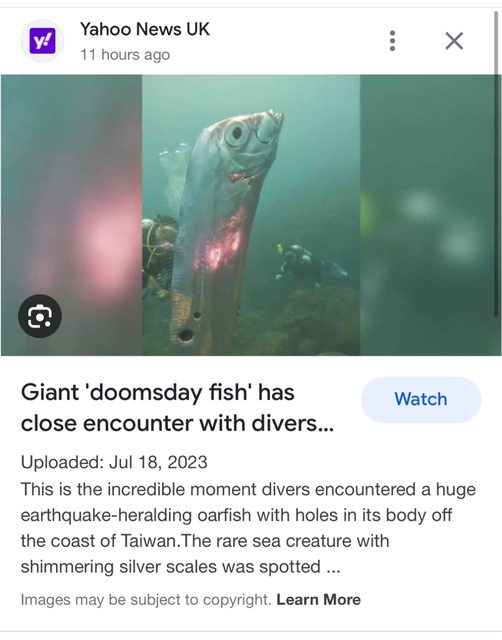Screen dimensions: 502x640
Task: Click the oarfish's large eye in the image
Action: (236, 133)
